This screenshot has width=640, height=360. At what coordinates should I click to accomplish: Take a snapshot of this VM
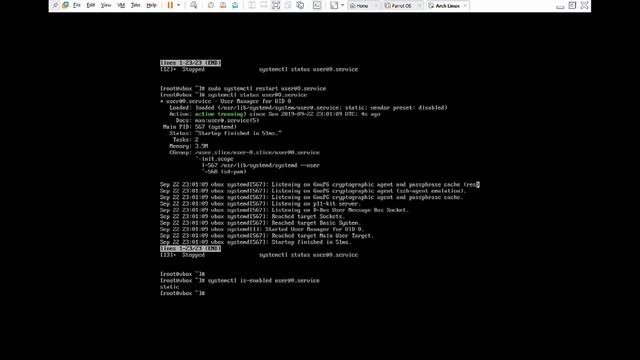pyautogui.click(x=211, y=5)
